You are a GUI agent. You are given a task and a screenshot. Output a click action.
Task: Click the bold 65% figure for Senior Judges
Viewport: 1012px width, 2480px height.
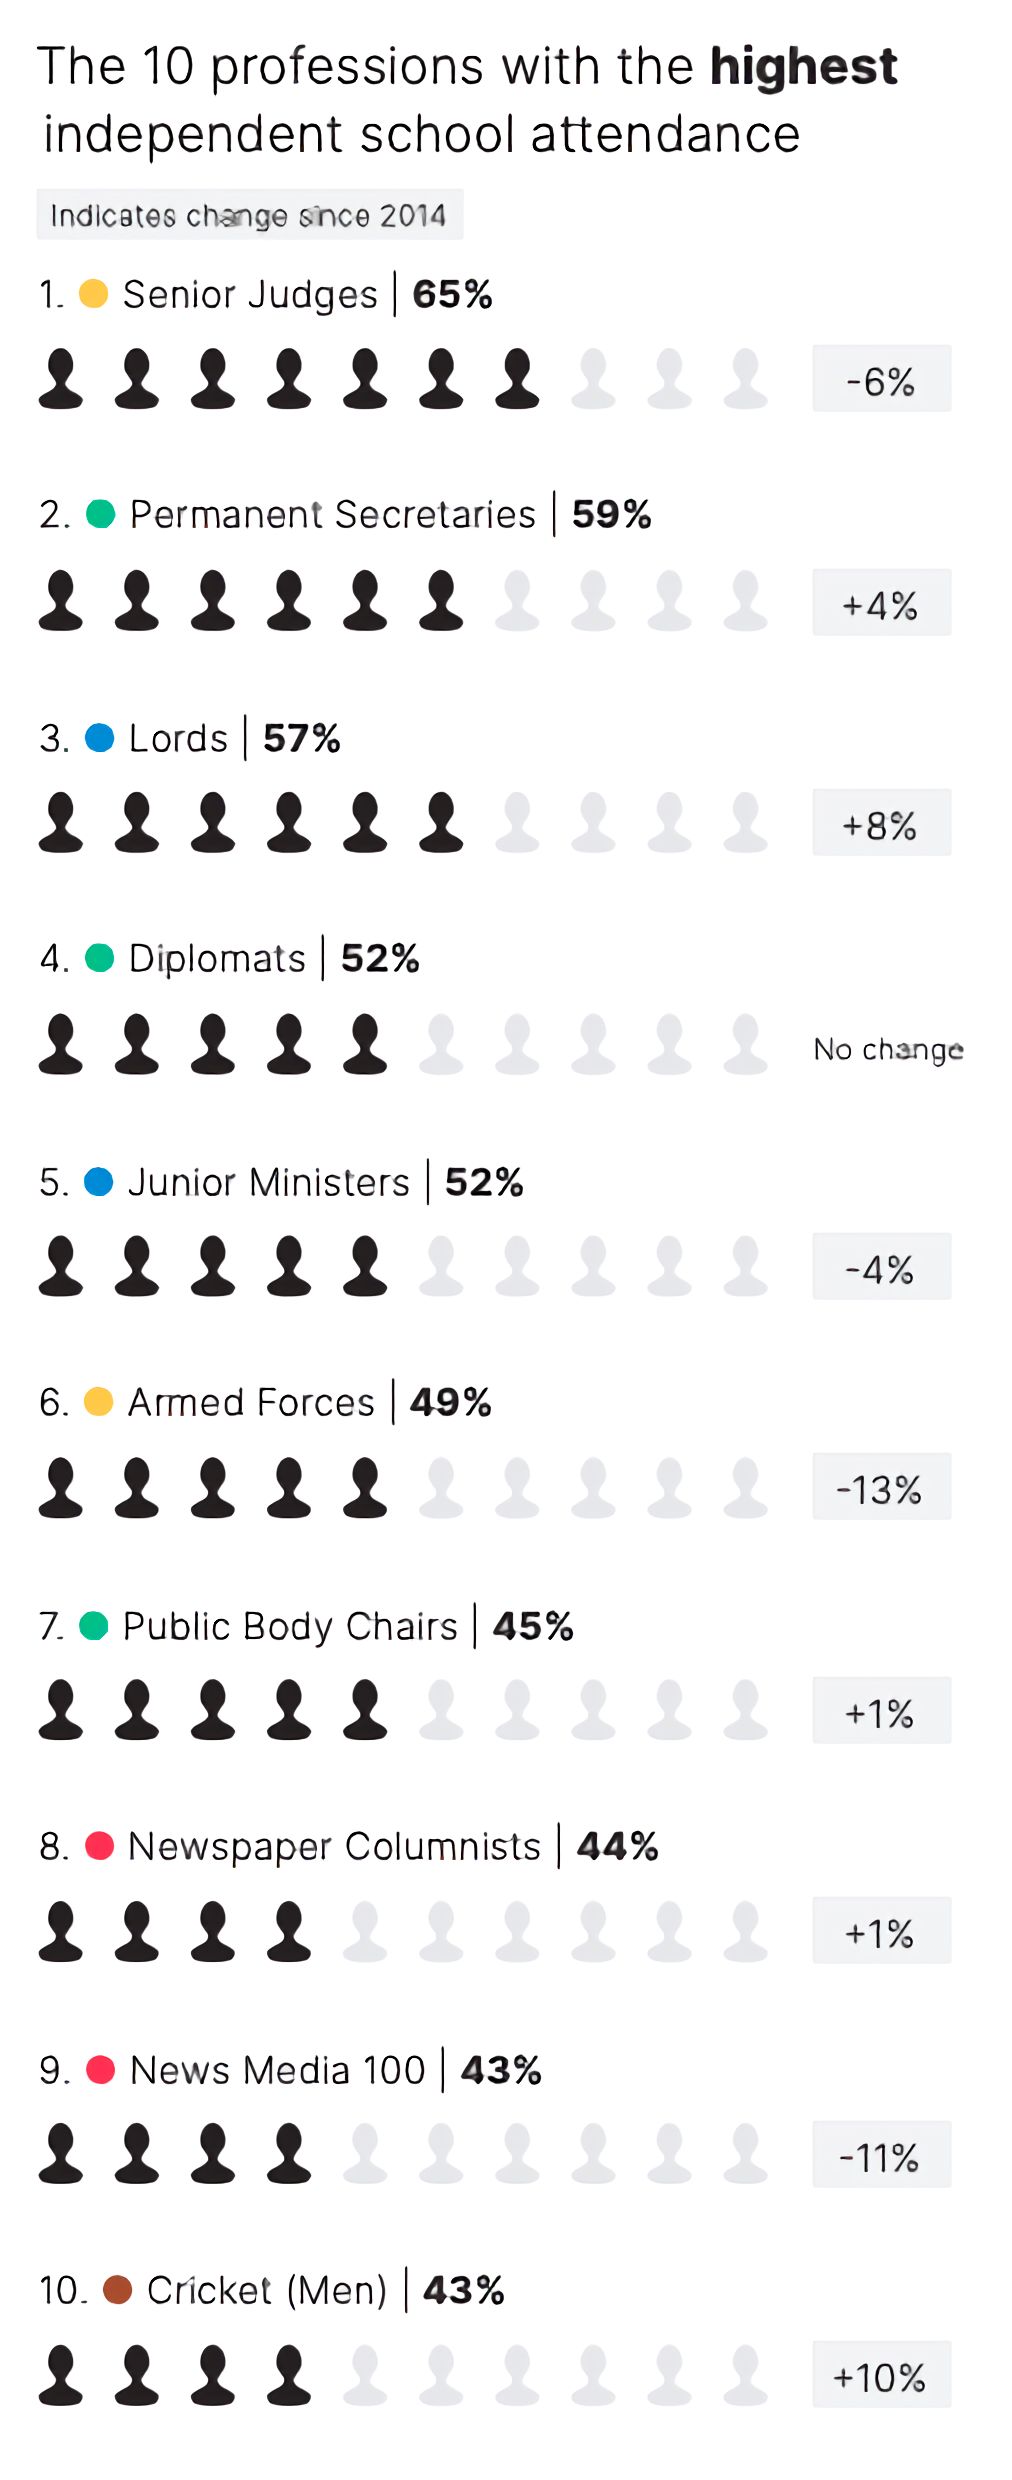(452, 294)
